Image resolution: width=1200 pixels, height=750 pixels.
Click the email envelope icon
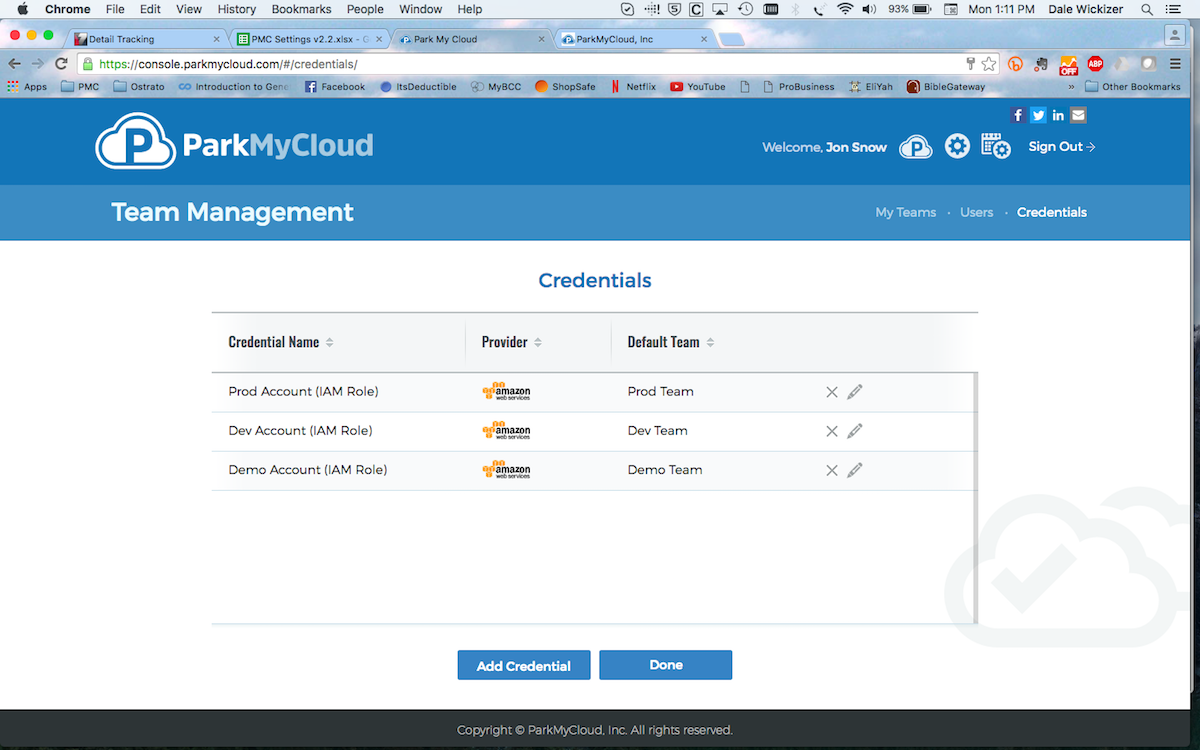point(1078,115)
